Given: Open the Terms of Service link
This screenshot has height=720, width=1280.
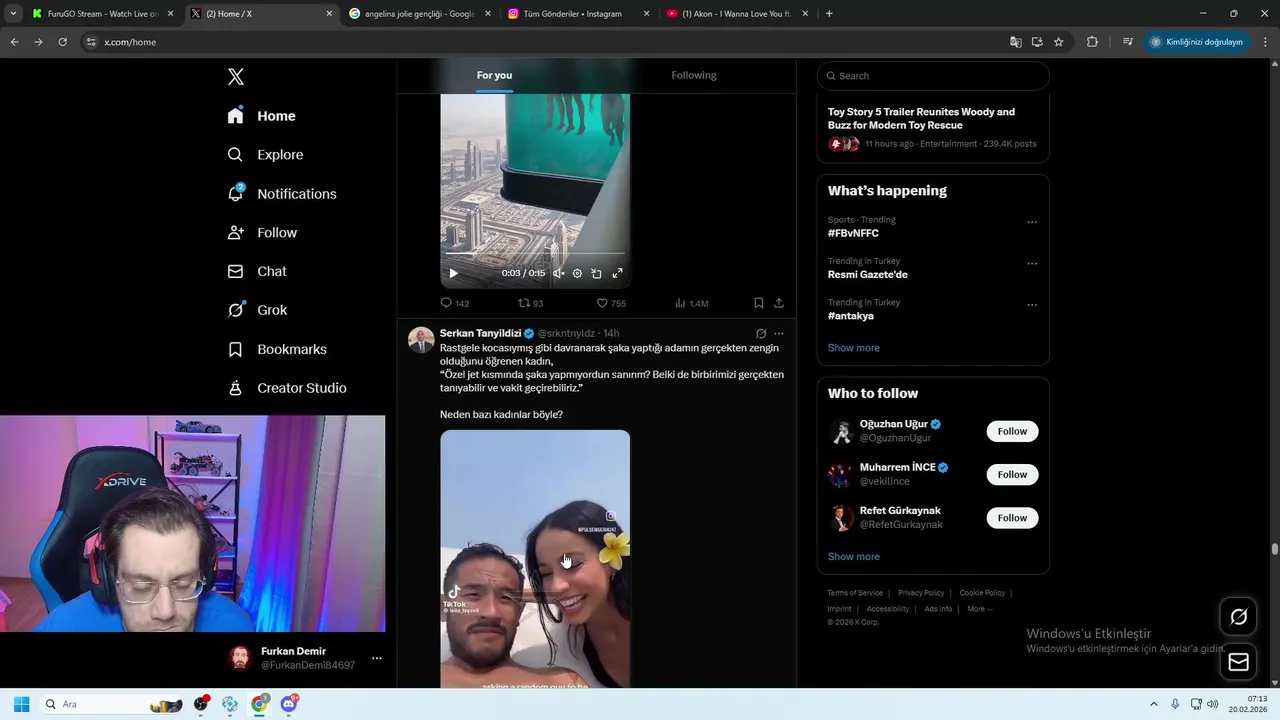Looking at the screenshot, I should pyautogui.click(x=855, y=593).
